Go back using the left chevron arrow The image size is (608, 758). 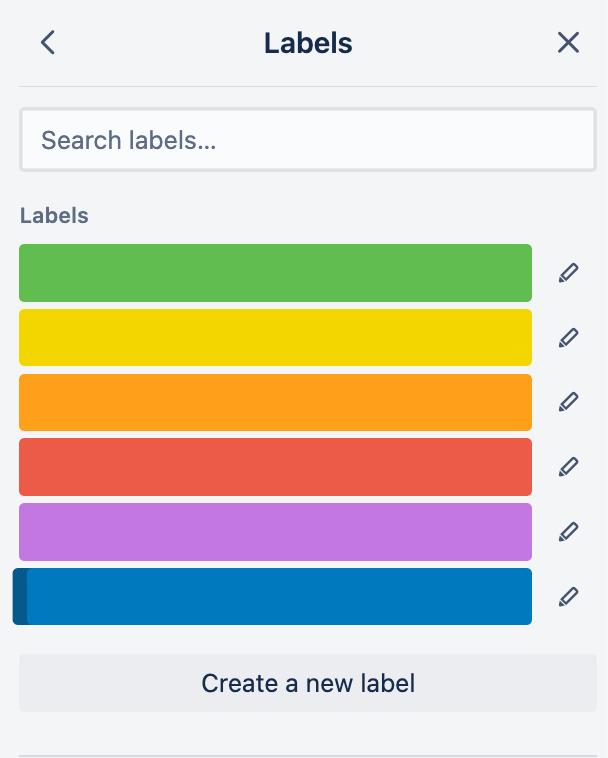click(x=48, y=42)
